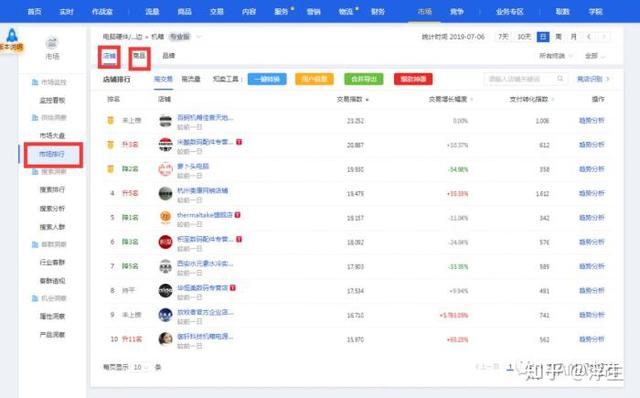Open 市场排行 in sidebar
This screenshot has width=640, height=398.
[x=52, y=154]
